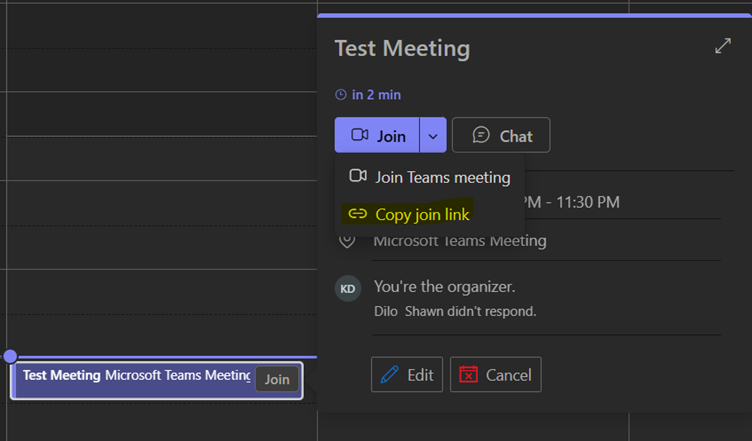This screenshot has height=441, width=752.
Task: Click the location pin icon
Action: pos(347,241)
